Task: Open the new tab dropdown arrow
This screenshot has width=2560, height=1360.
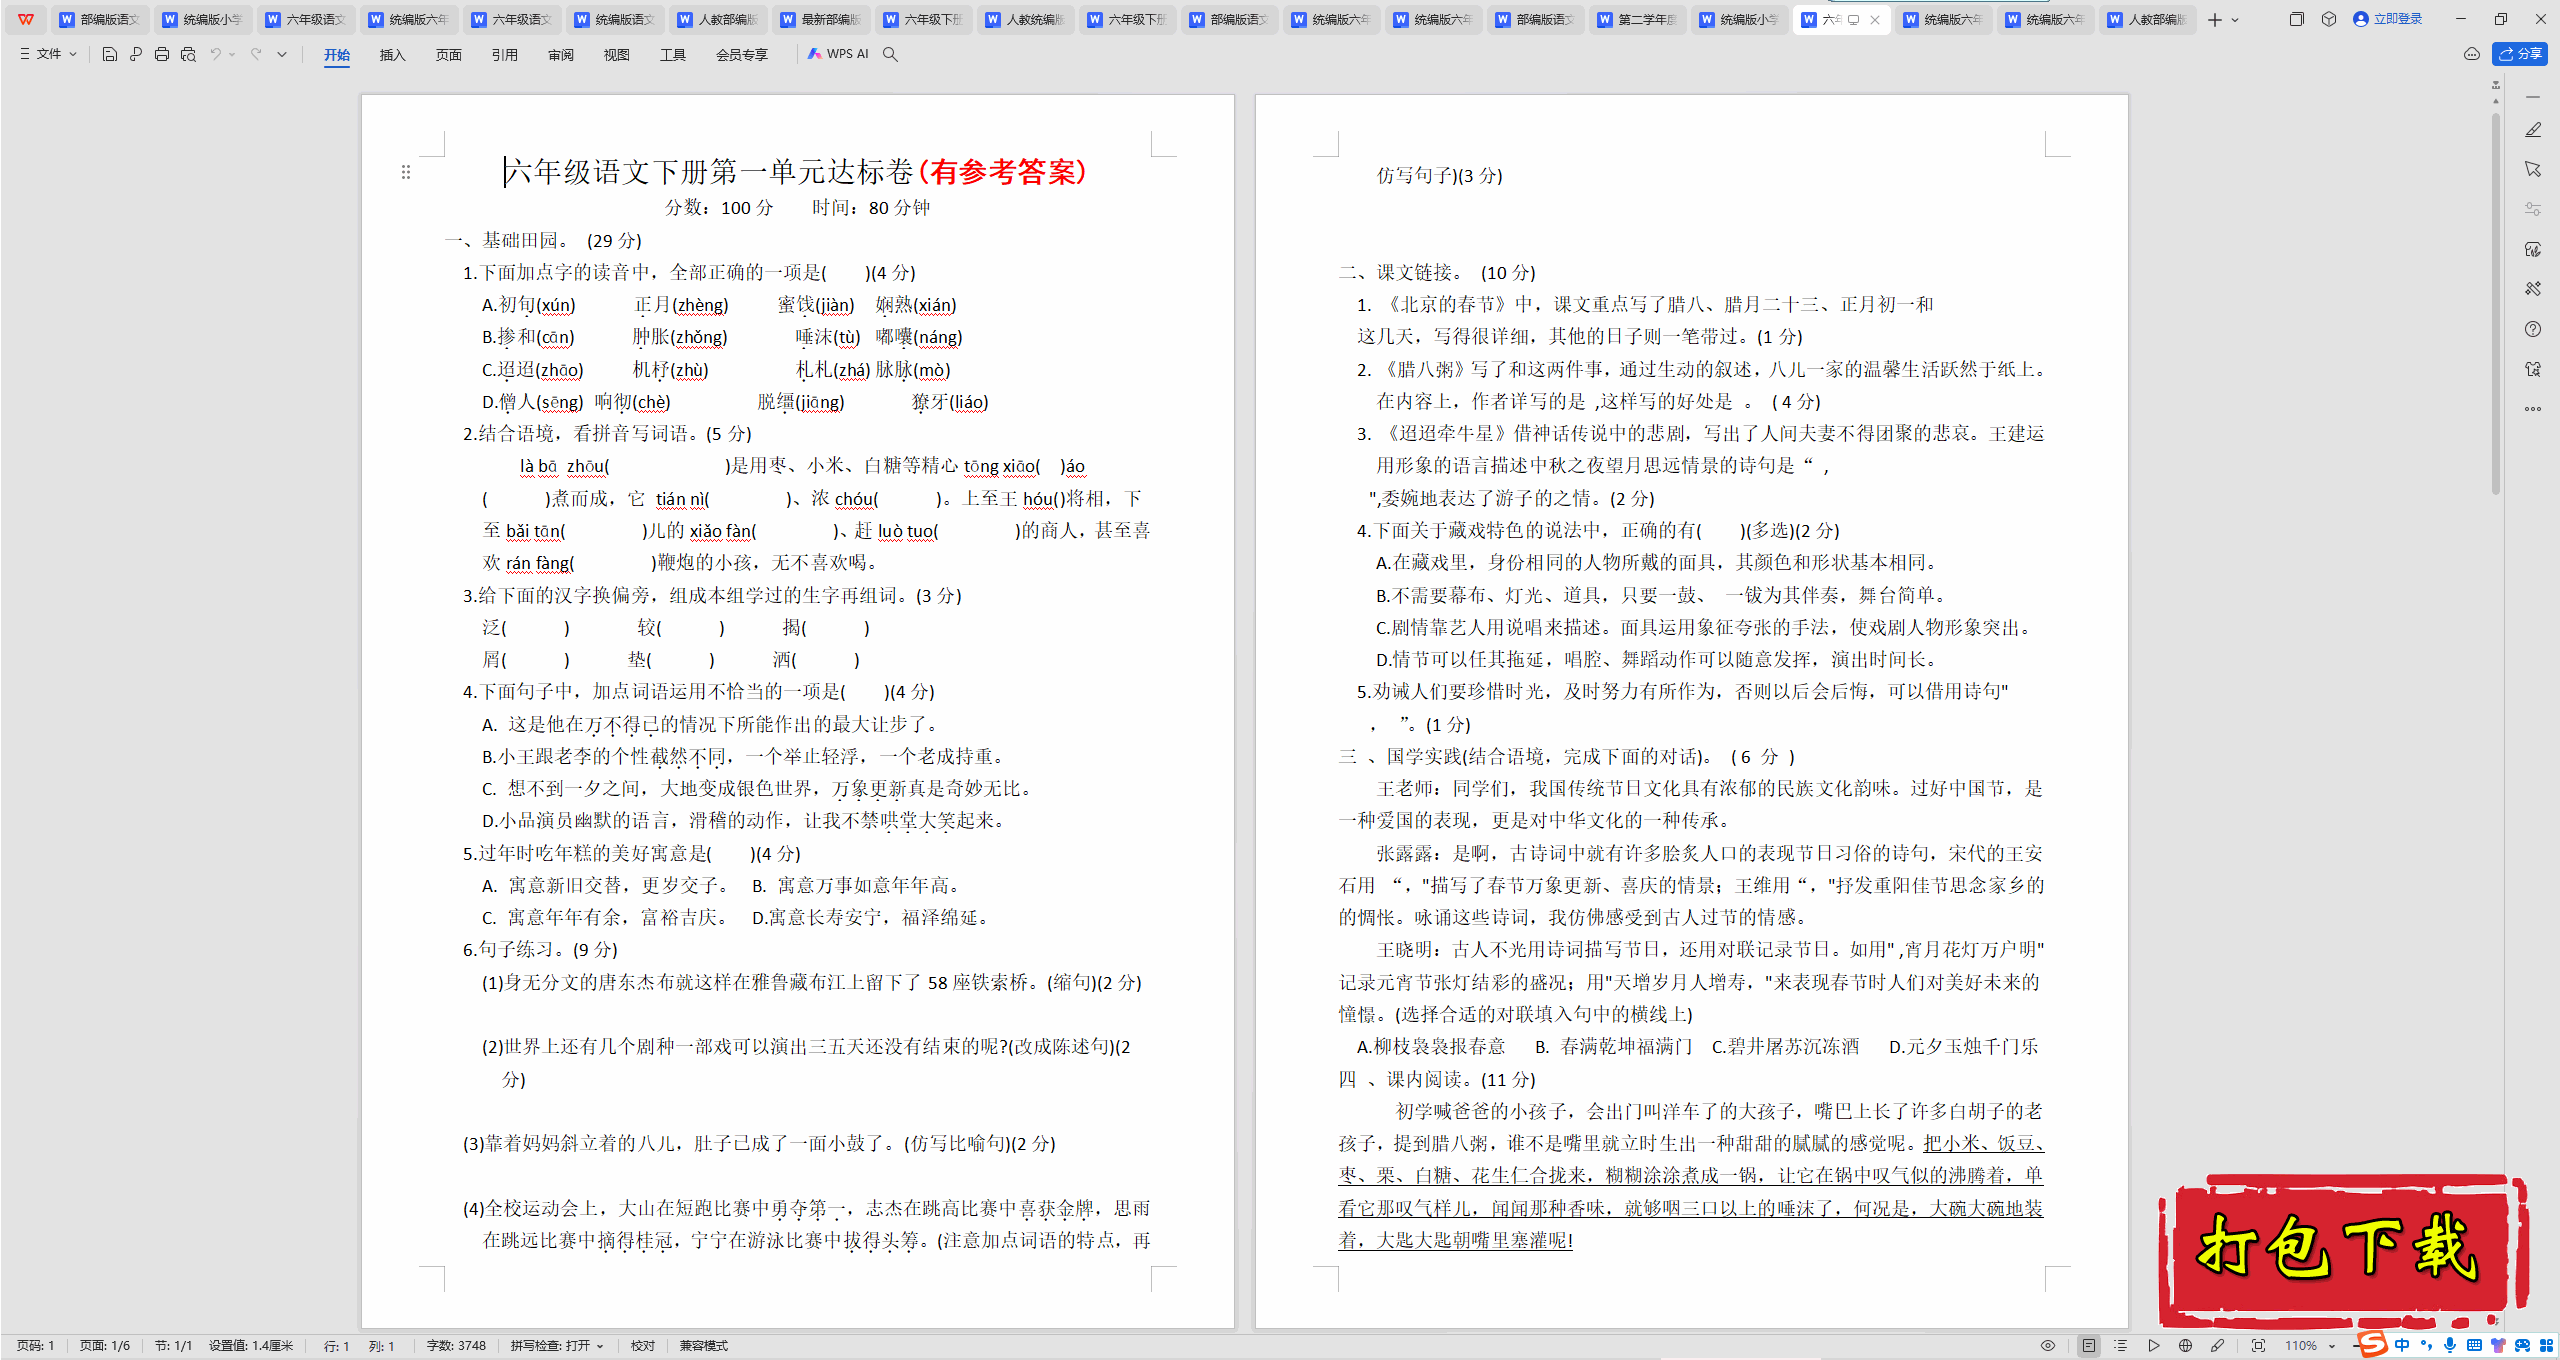Action: (x=2235, y=20)
